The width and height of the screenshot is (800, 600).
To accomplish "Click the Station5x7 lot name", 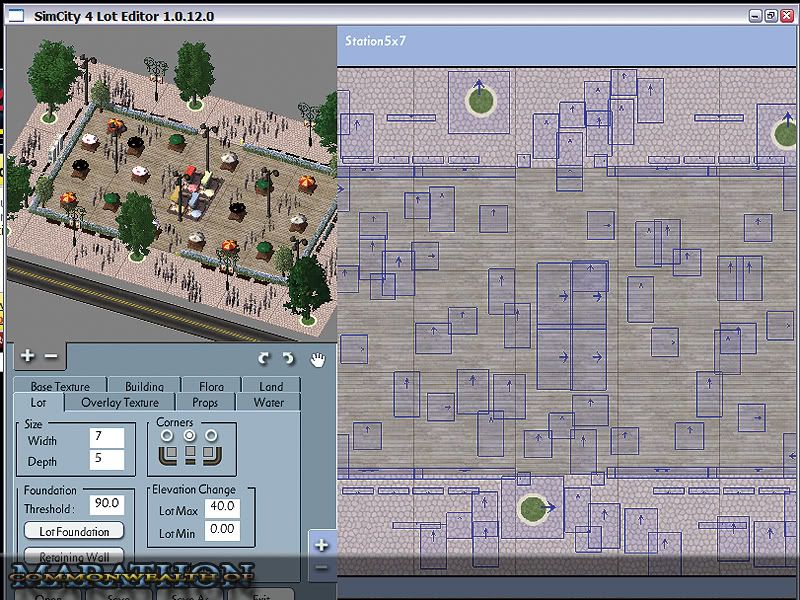I will tap(376, 41).
